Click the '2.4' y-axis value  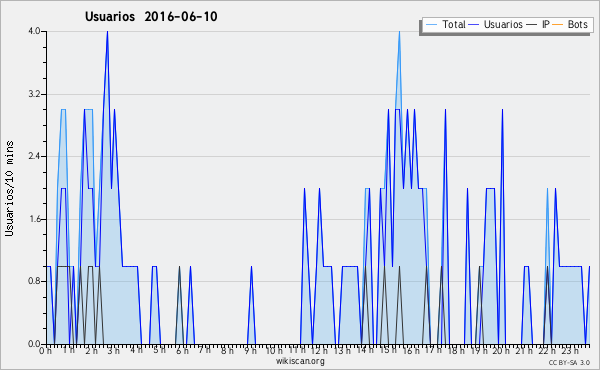point(35,156)
